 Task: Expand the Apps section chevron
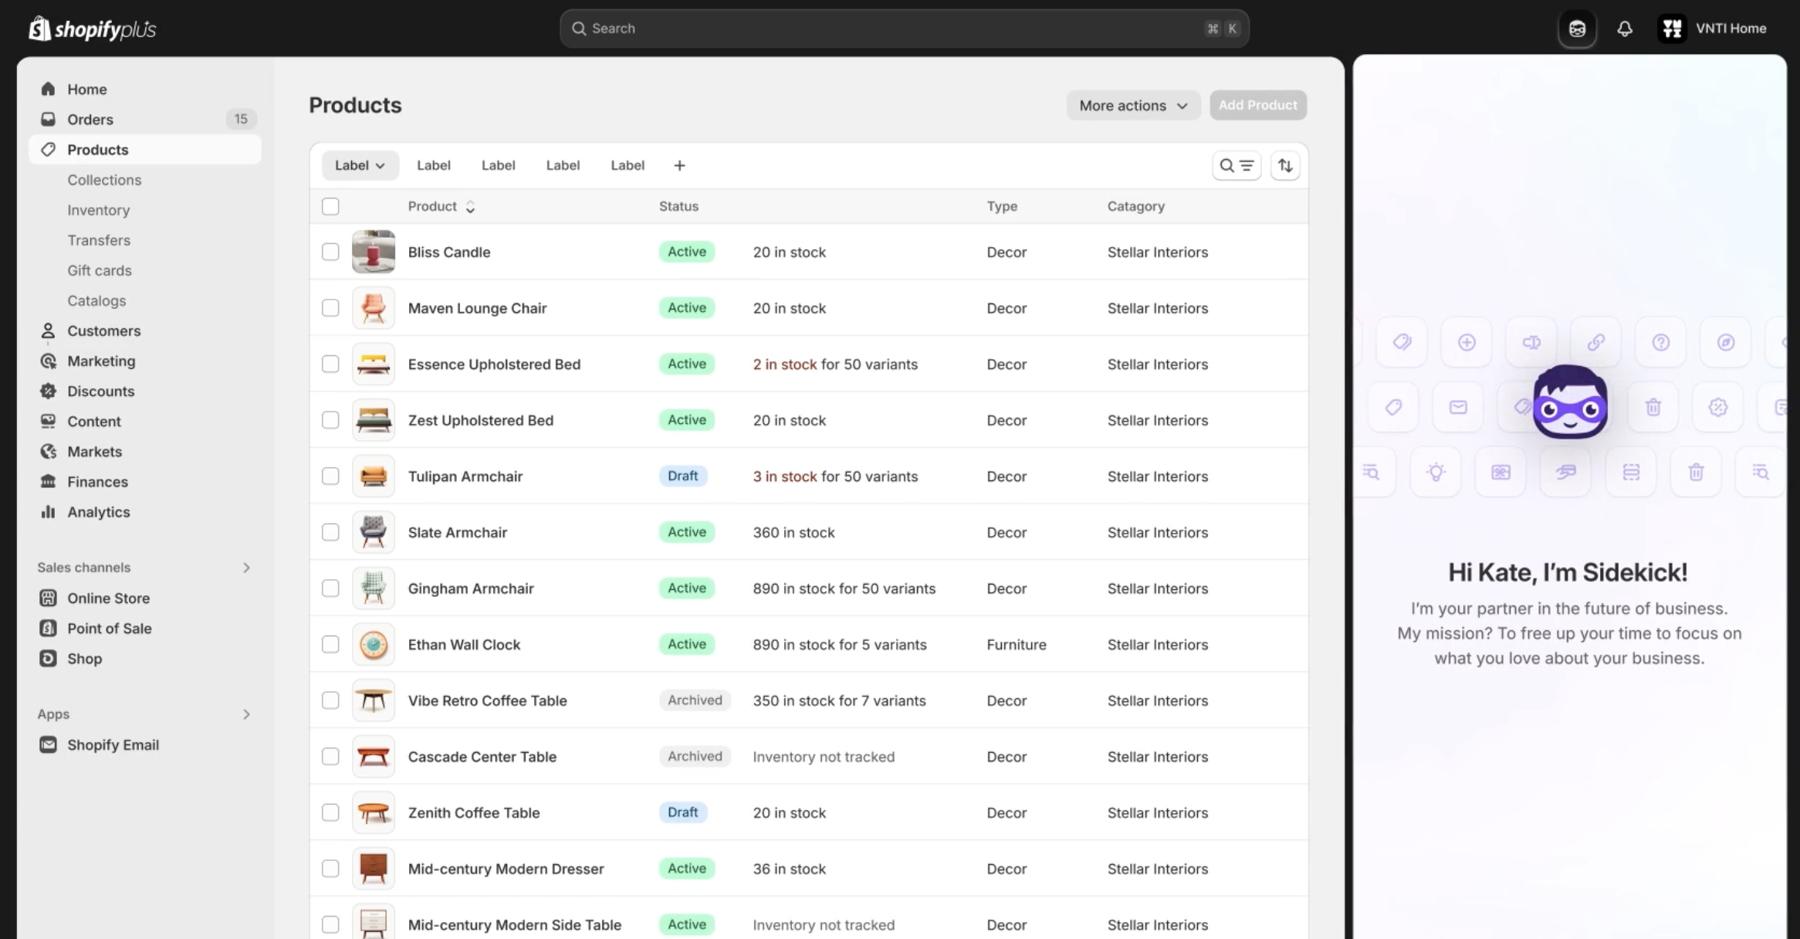tap(246, 714)
